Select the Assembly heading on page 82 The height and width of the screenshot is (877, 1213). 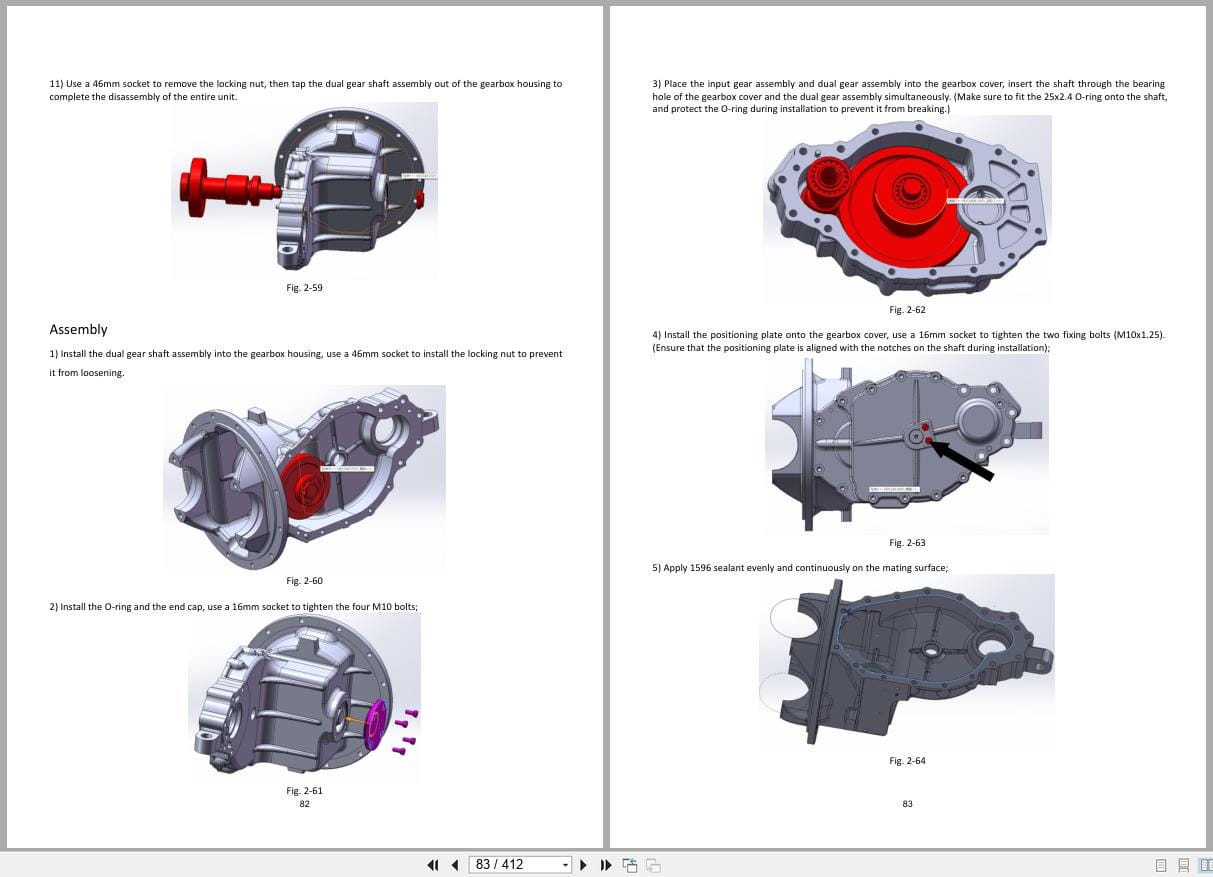pos(78,329)
